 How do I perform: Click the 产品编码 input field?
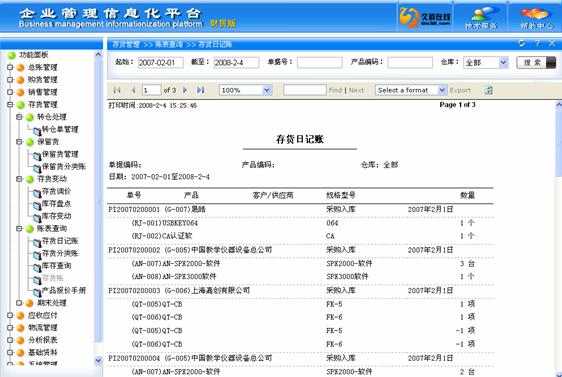tap(410, 63)
